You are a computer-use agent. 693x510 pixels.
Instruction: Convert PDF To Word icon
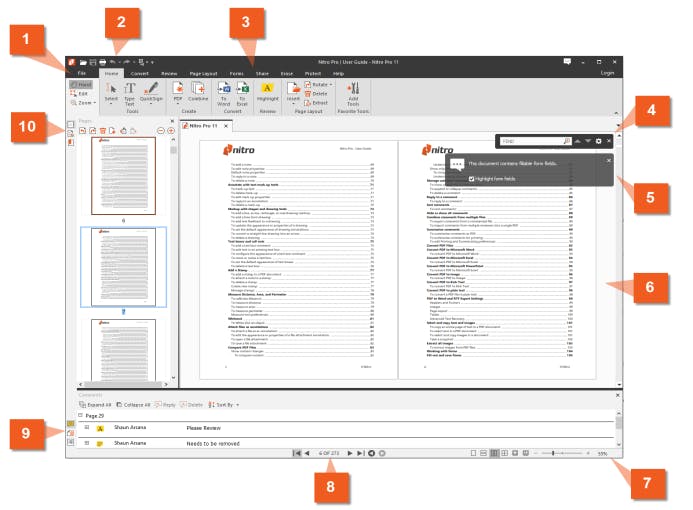point(224,93)
